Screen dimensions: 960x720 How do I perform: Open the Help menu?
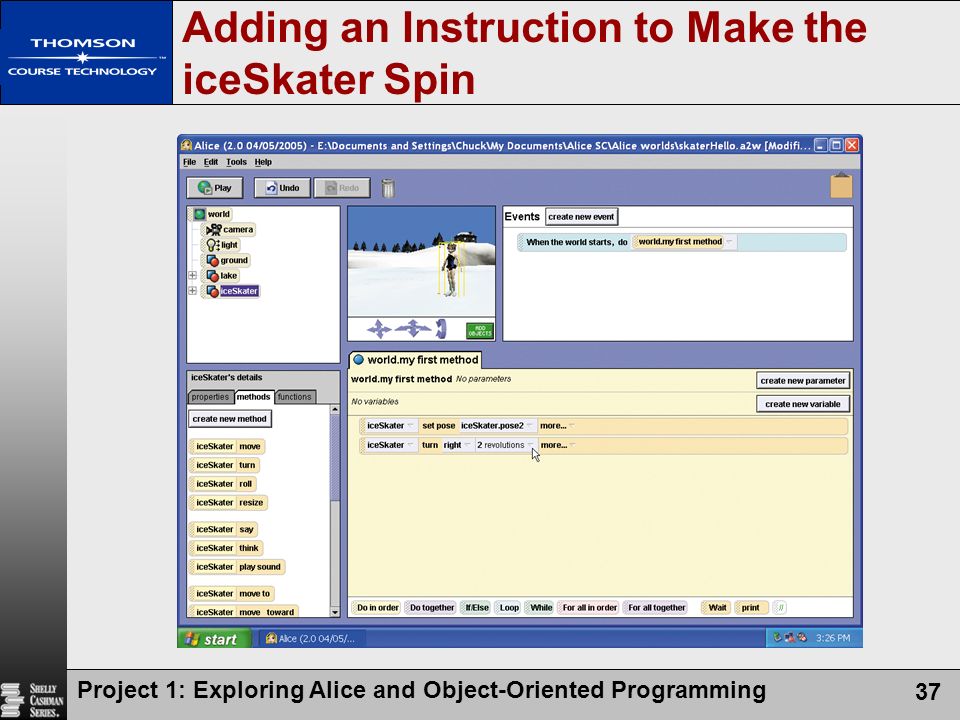coord(263,162)
